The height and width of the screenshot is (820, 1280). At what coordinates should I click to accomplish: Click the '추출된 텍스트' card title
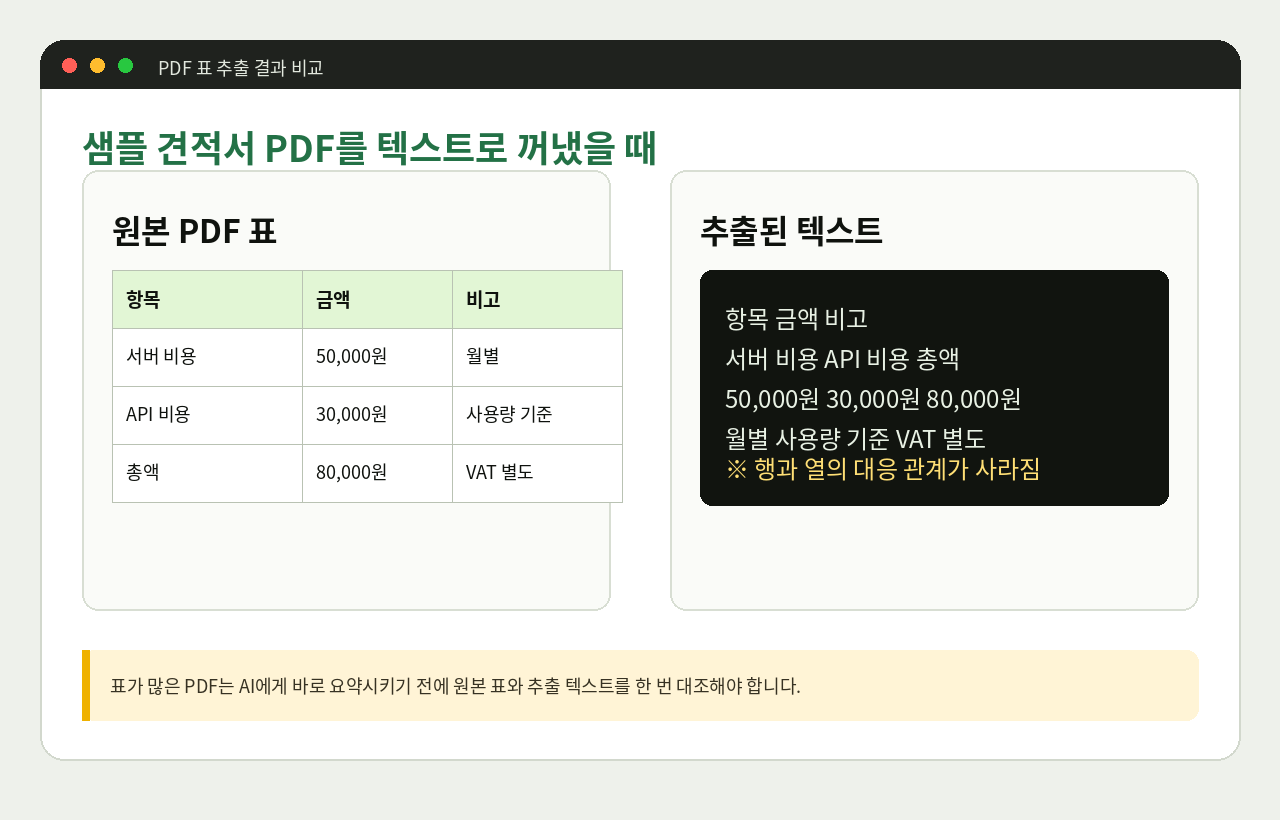click(x=791, y=231)
